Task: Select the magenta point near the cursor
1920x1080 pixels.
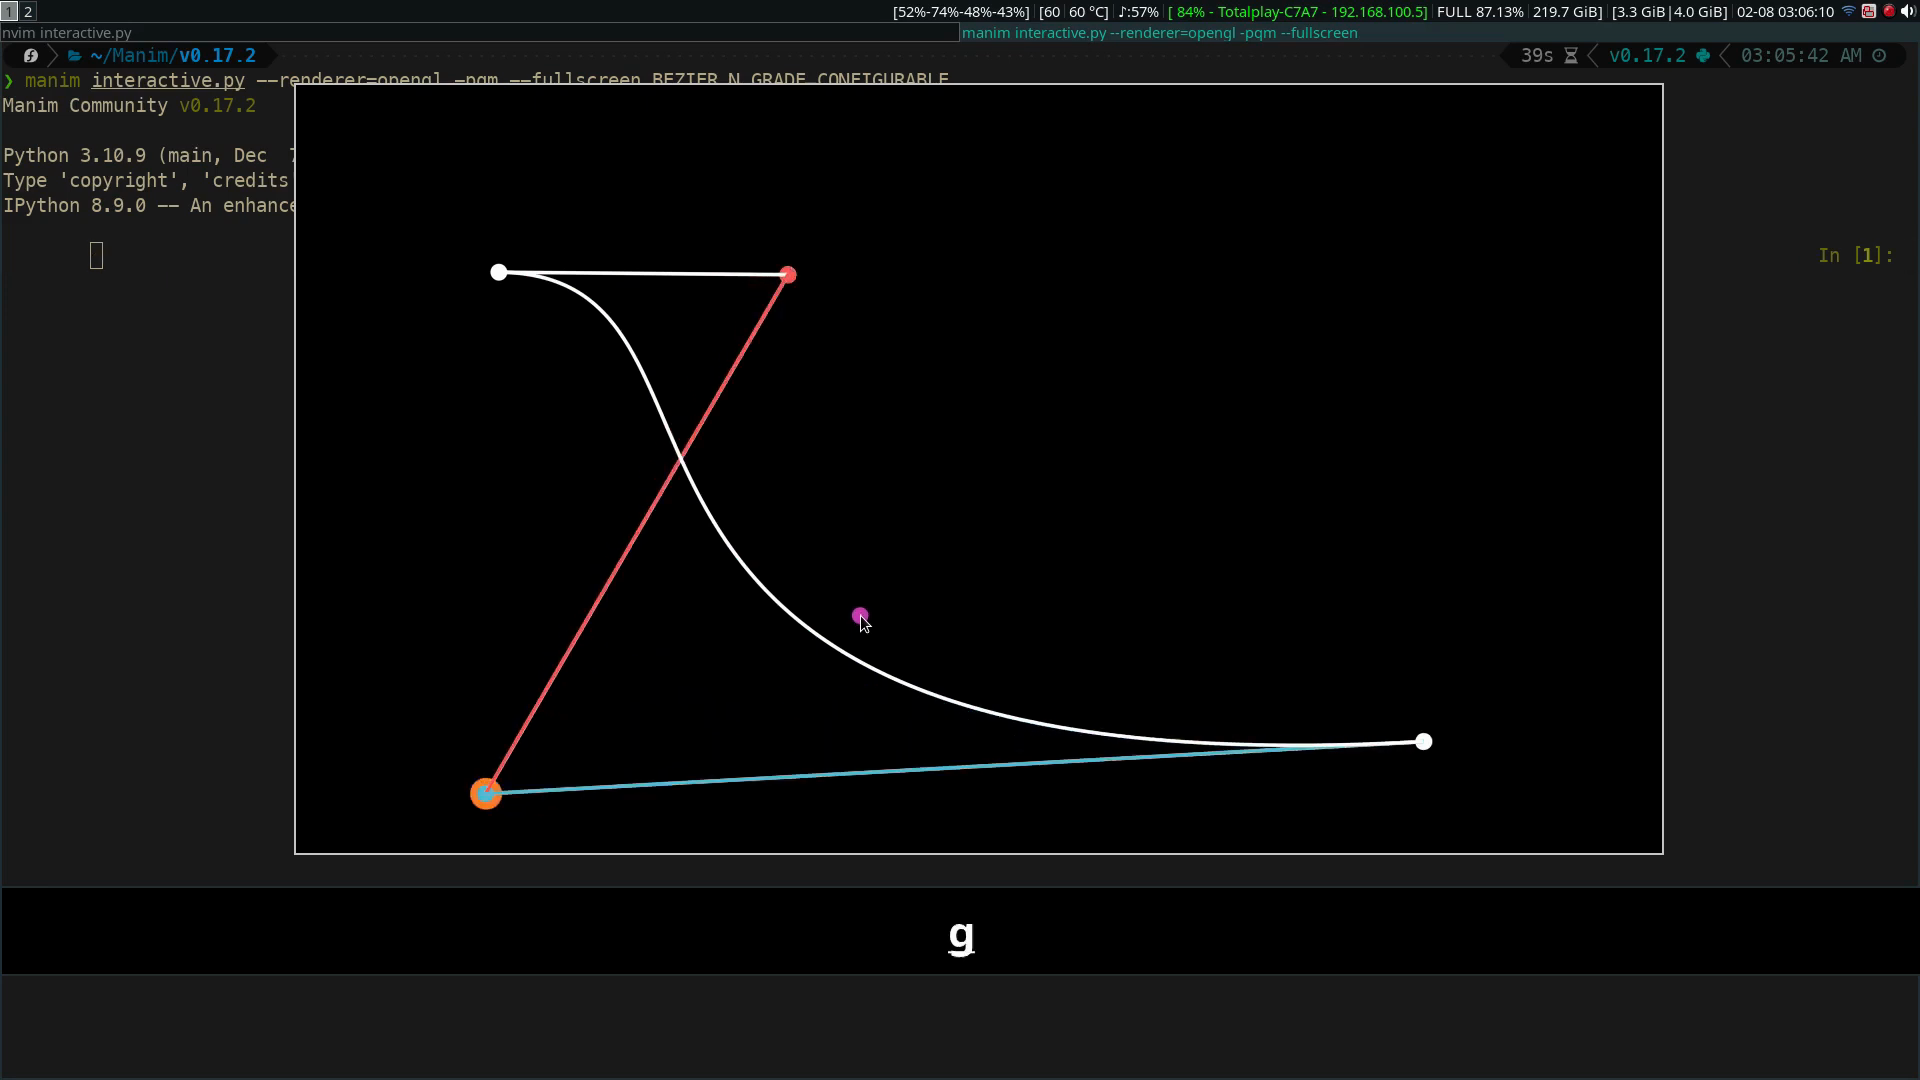Action: pos(859,614)
